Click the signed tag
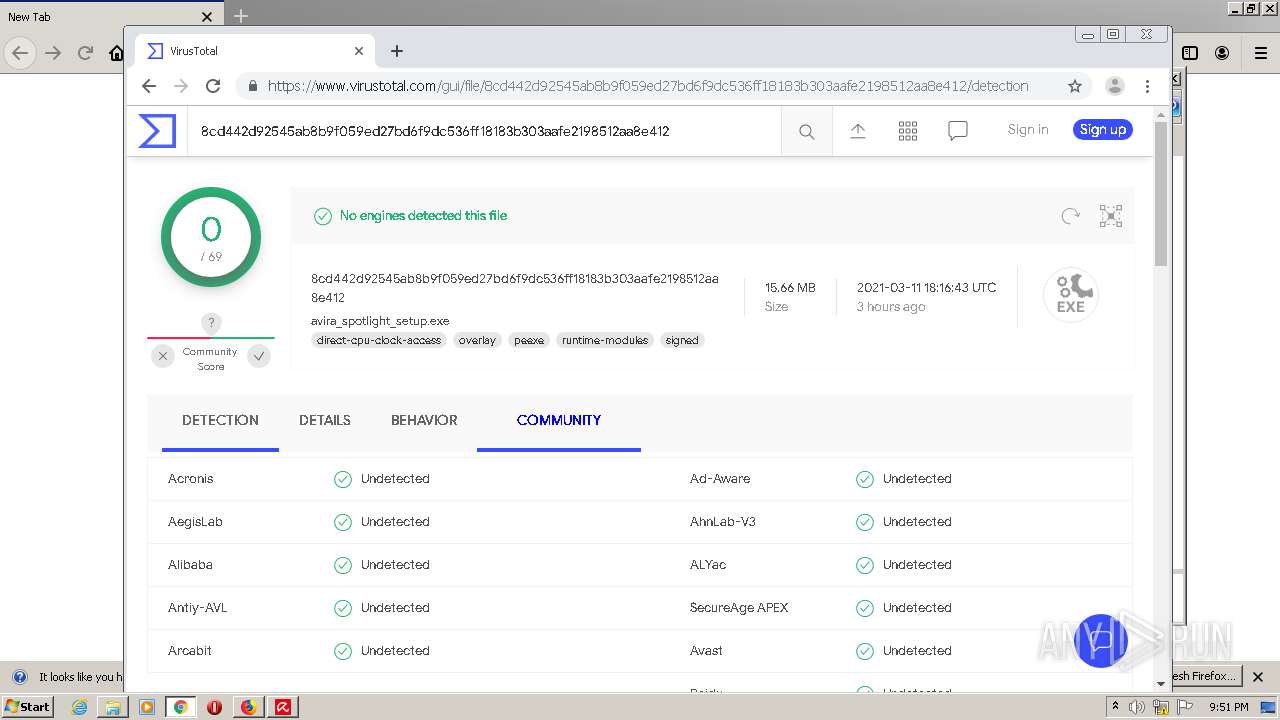This screenshot has width=1280, height=720. point(682,340)
